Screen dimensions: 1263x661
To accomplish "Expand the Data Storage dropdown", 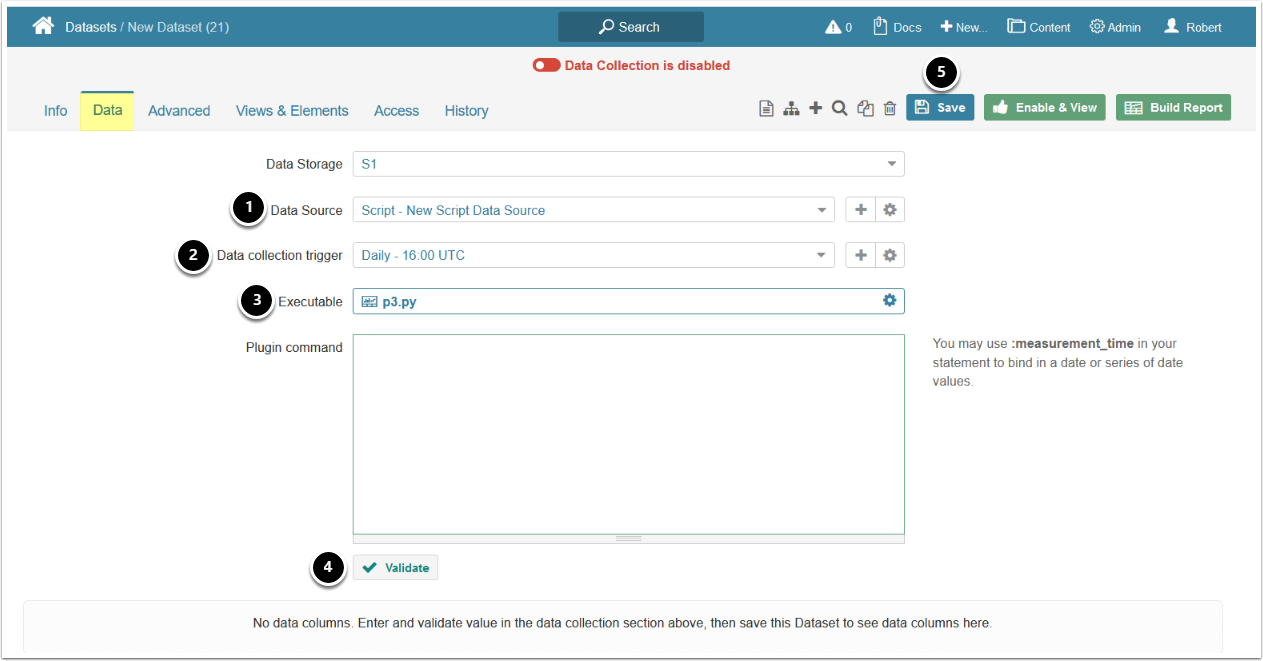I will (628, 164).
